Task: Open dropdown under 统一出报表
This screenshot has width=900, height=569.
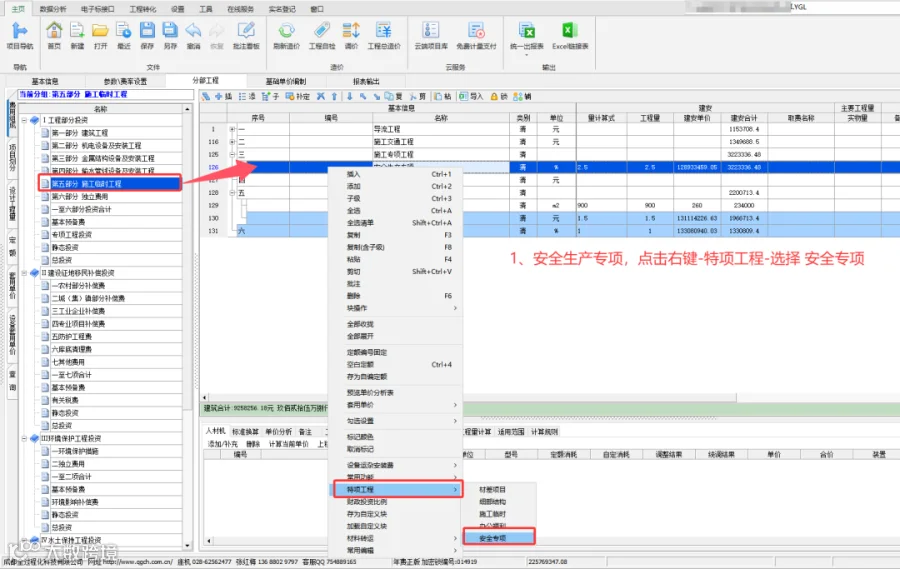Action: [x=526, y=54]
